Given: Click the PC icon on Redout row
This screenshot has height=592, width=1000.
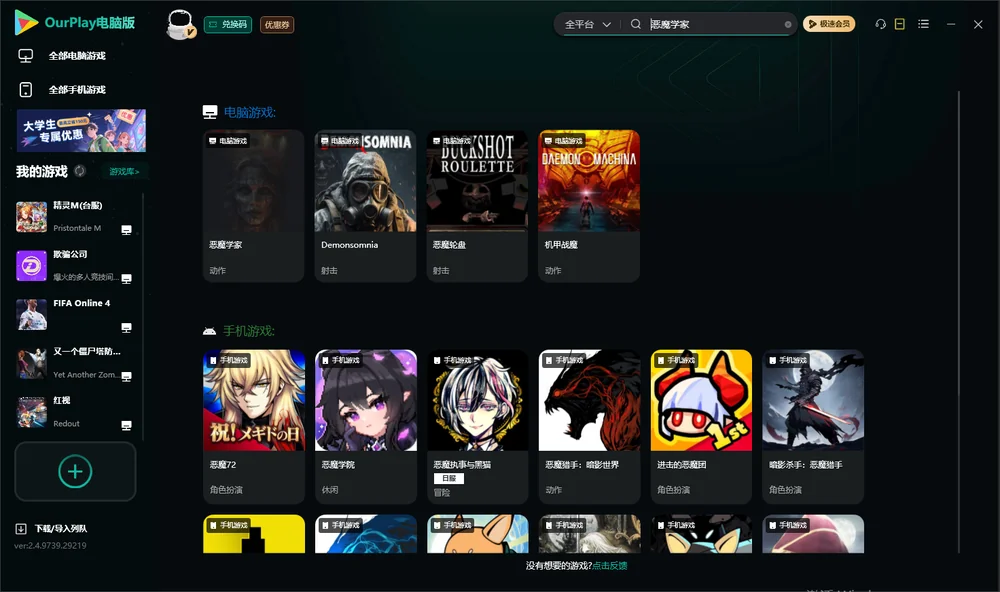Looking at the screenshot, I should (x=126, y=426).
